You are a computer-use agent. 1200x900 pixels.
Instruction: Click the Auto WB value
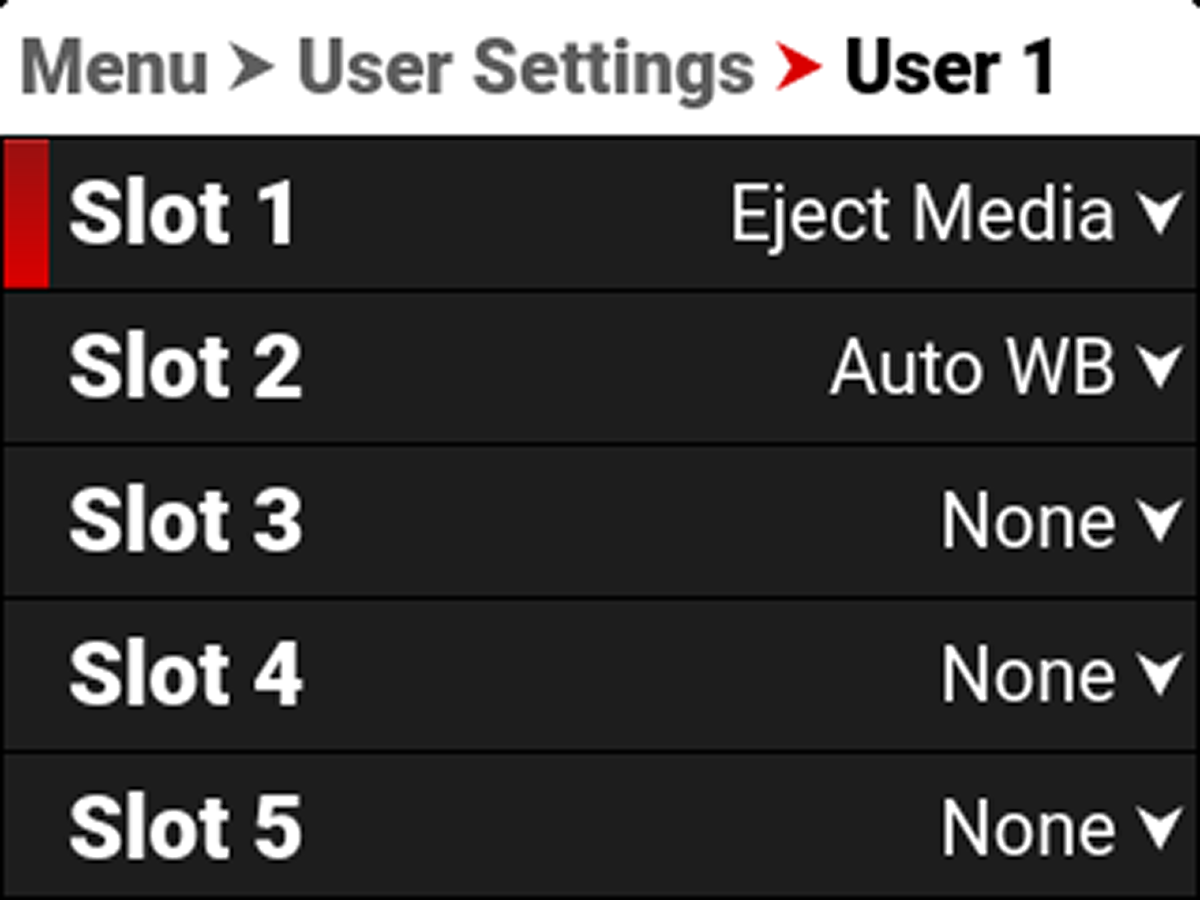tap(972, 367)
